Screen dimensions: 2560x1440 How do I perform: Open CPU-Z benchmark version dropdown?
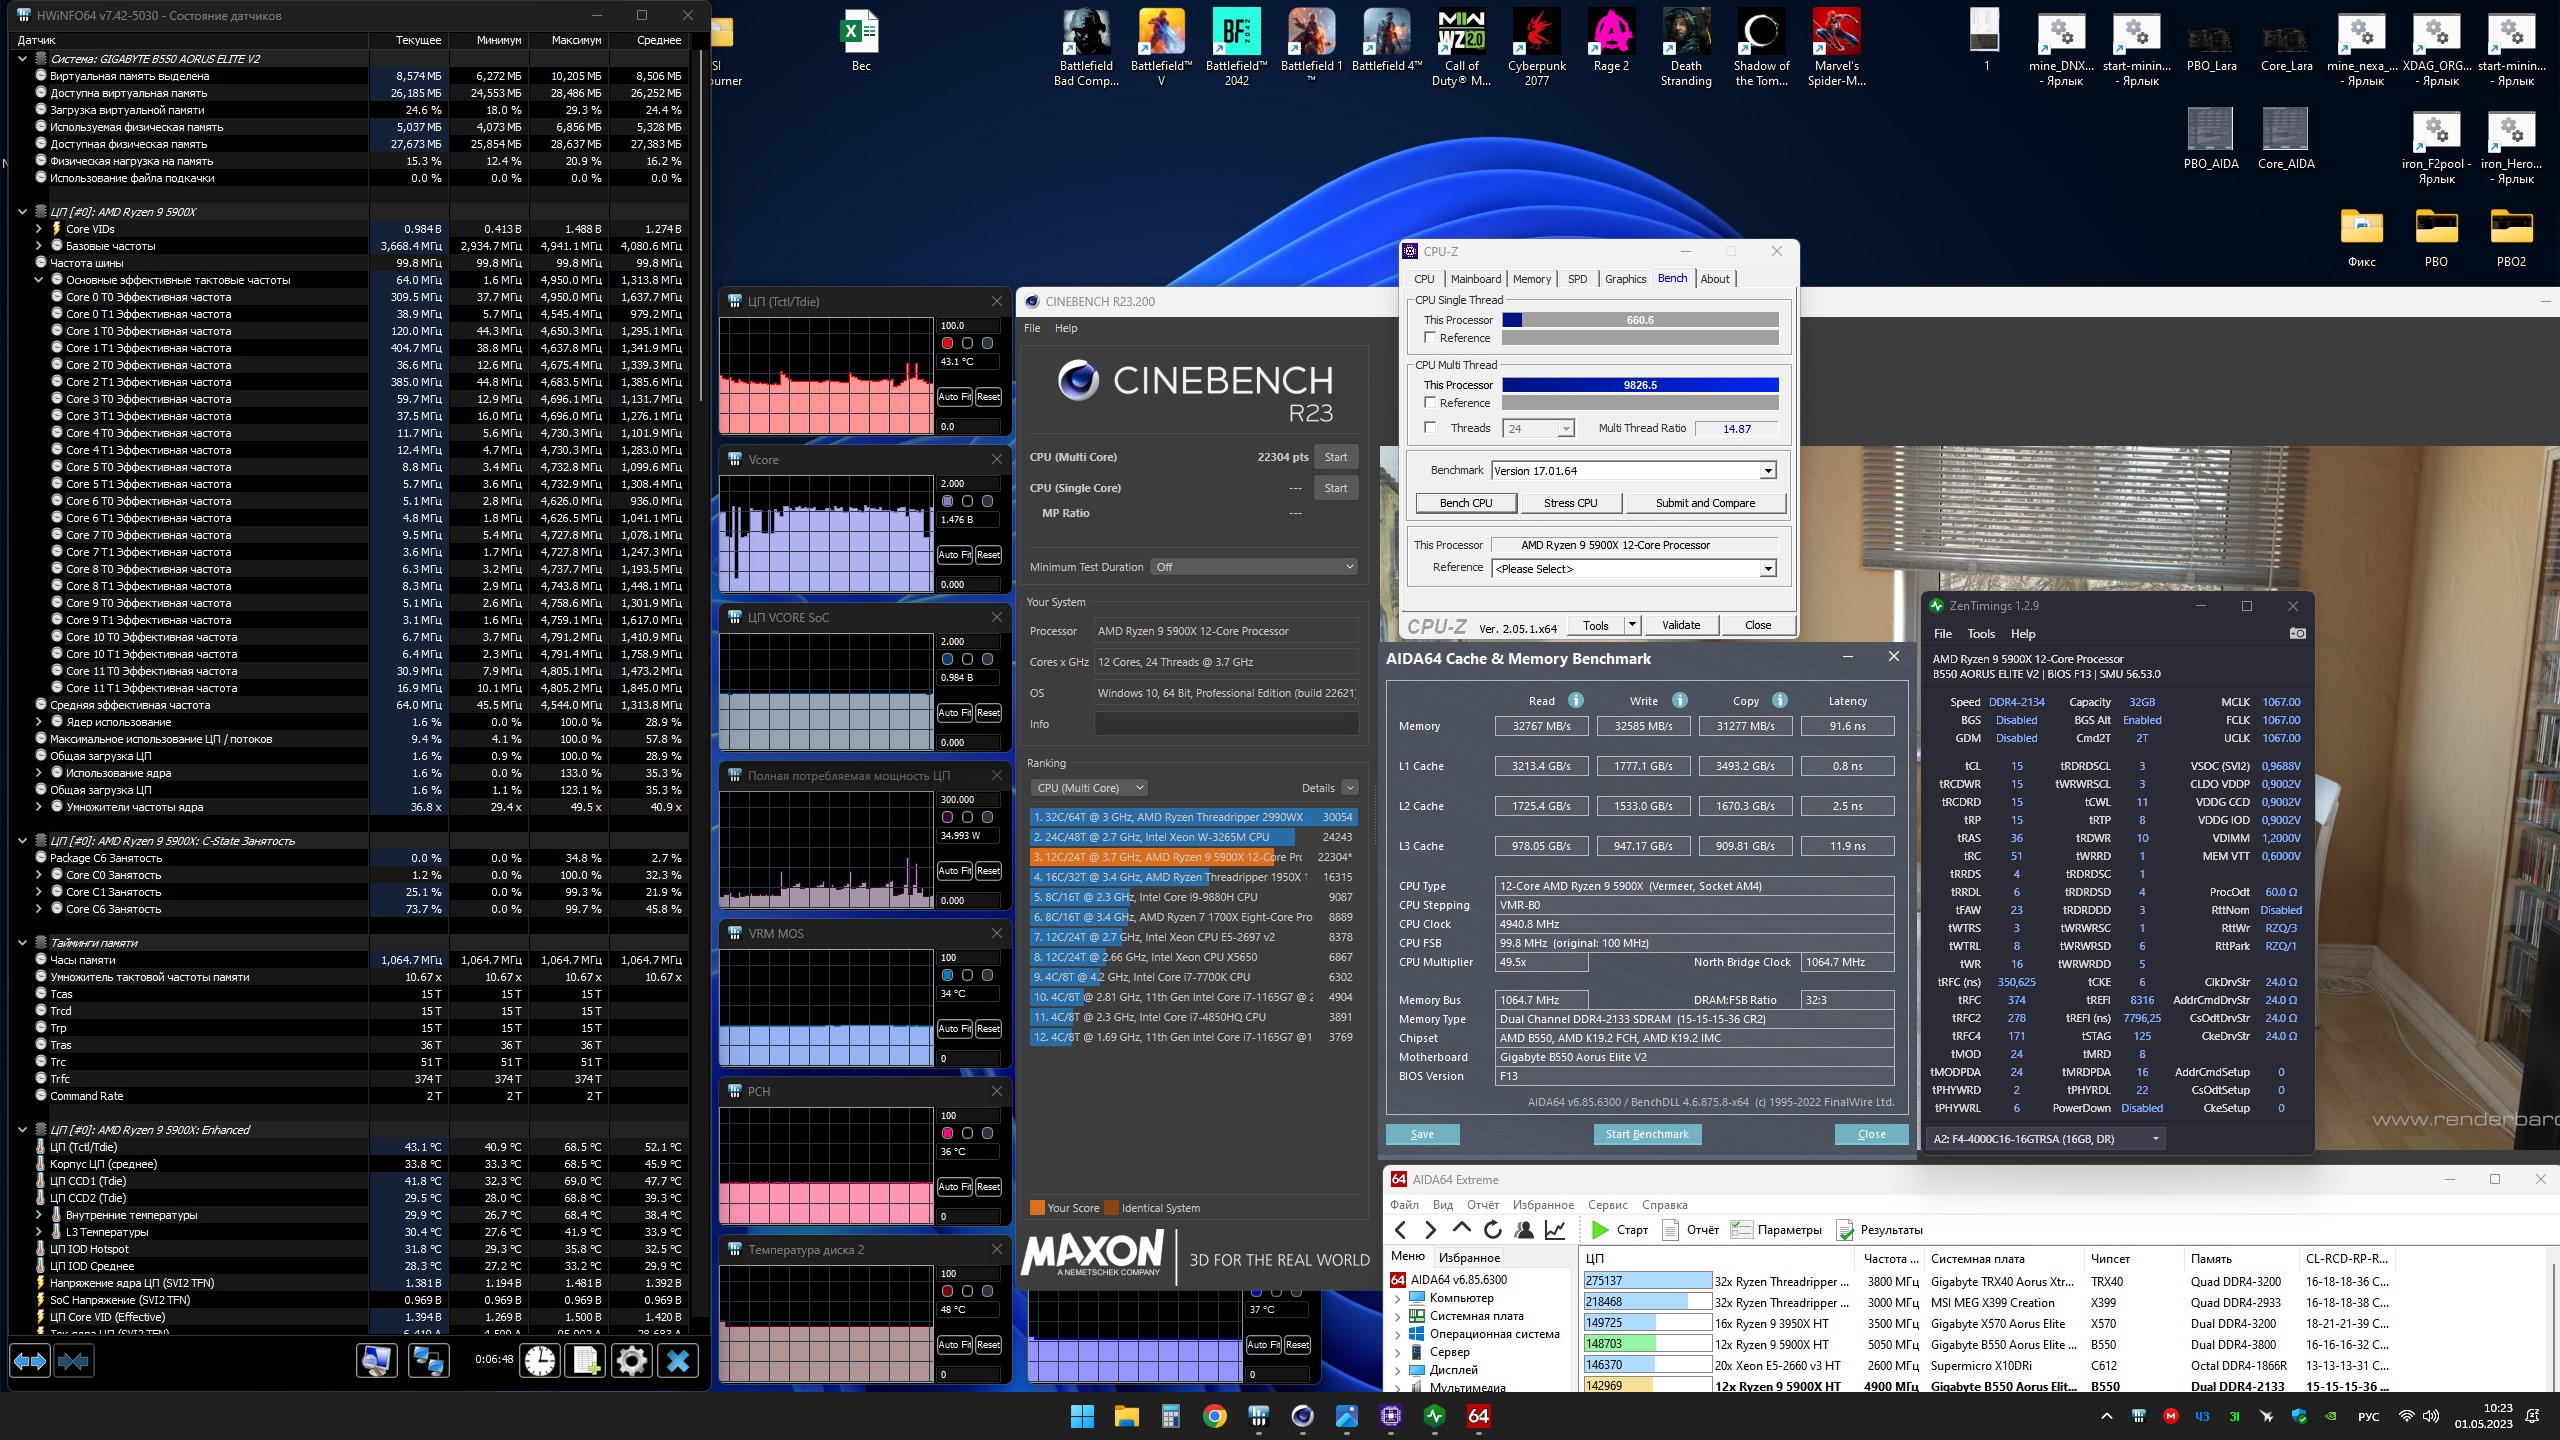coord(1767,471)
